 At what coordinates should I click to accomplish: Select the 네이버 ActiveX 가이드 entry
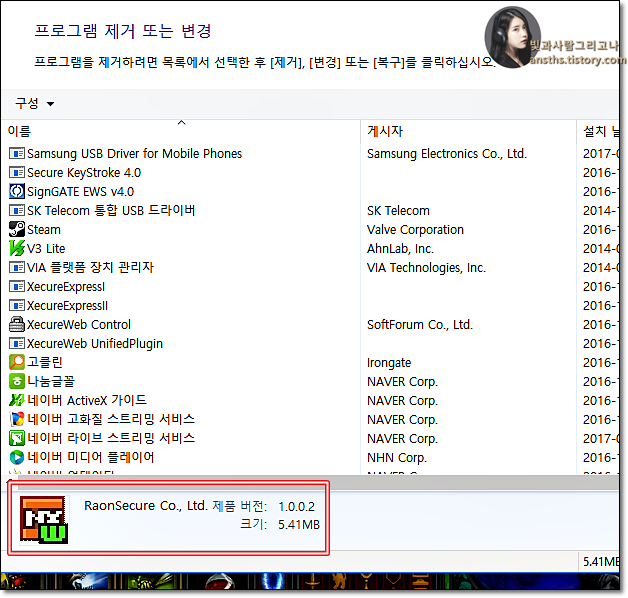pyautogui.click(x=87, y=400)
